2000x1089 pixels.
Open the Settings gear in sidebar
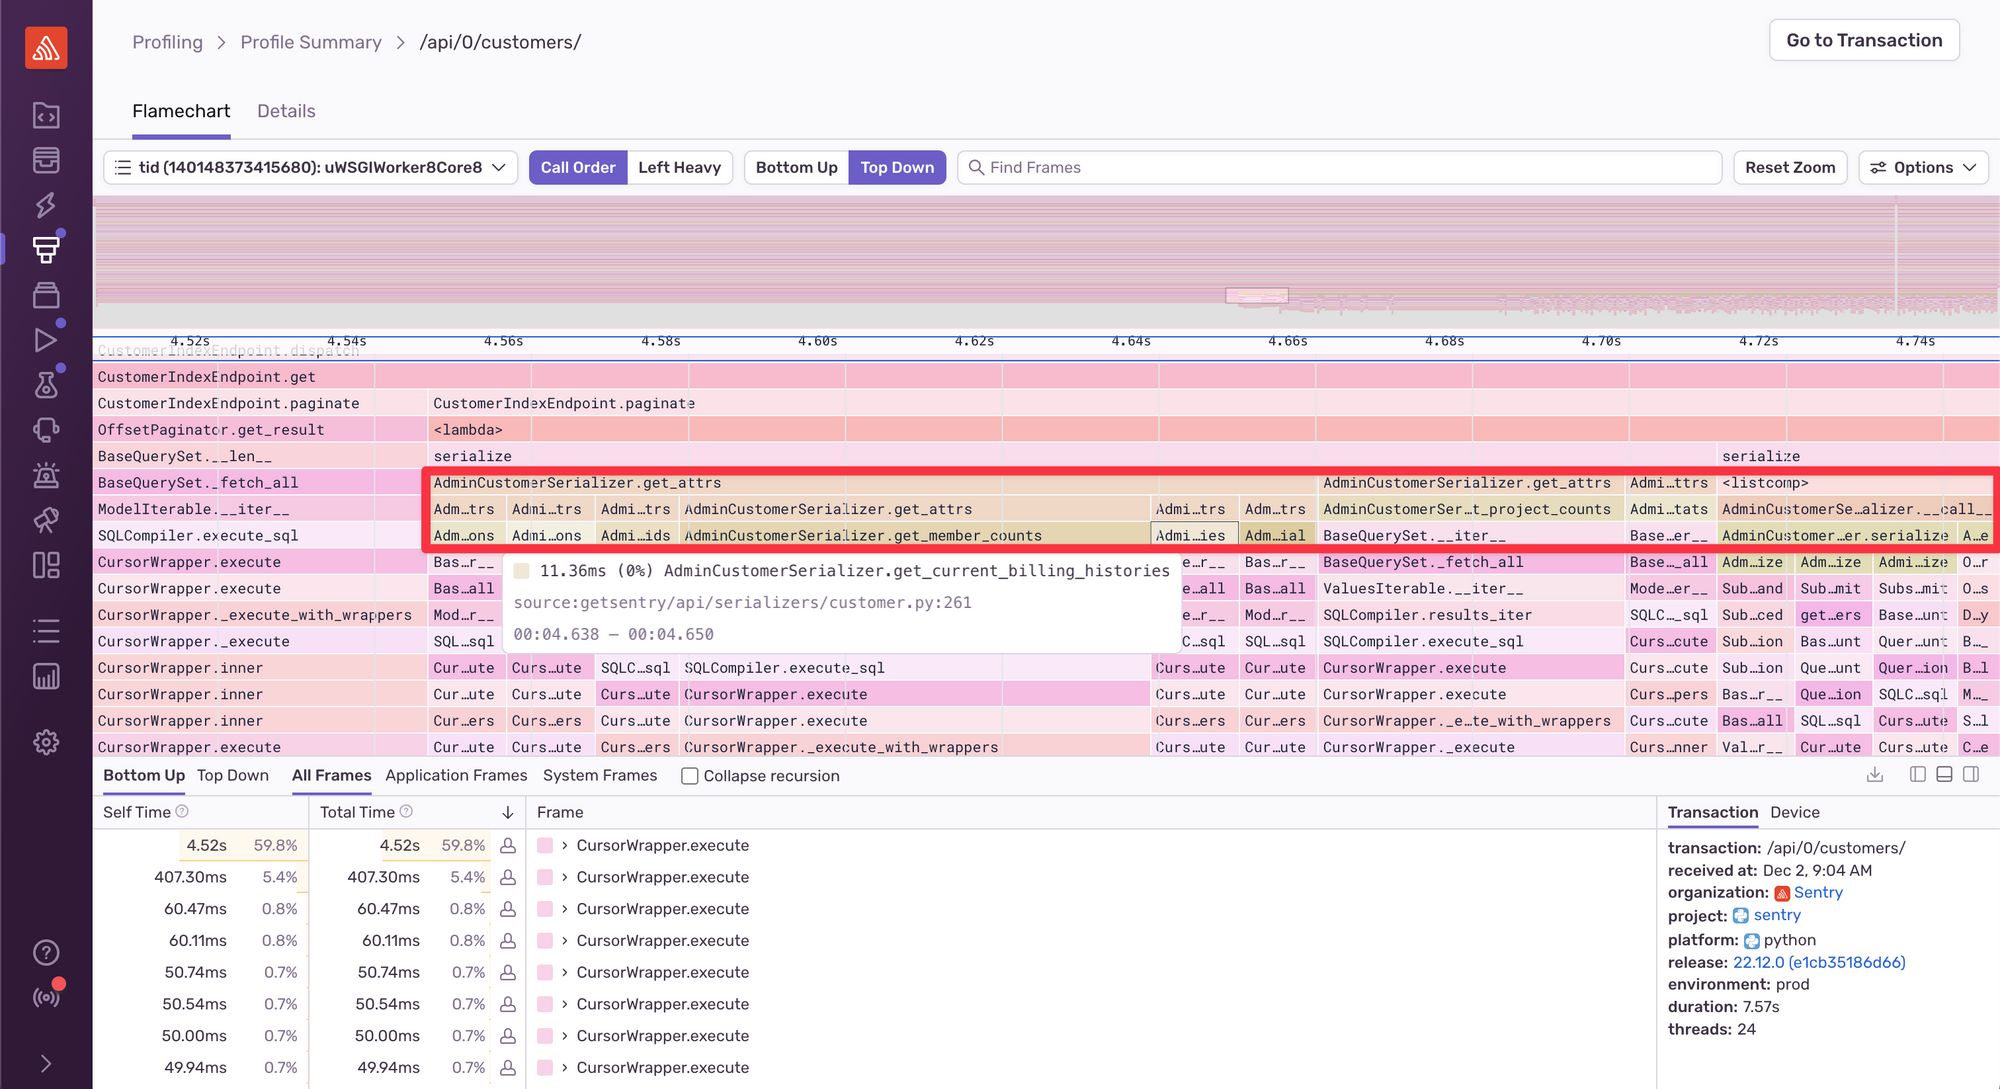pos(46,742)
